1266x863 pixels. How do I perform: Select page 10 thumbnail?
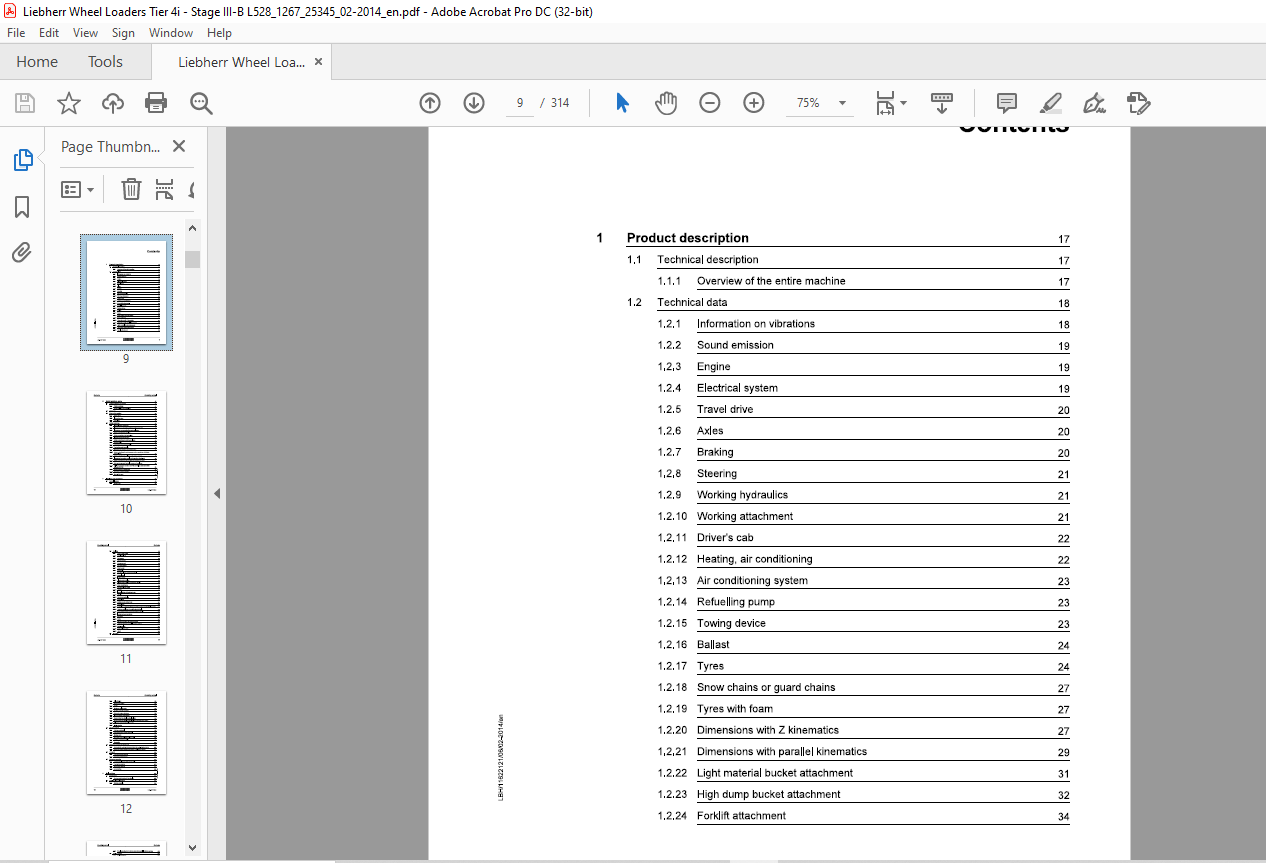pos(126,442)
